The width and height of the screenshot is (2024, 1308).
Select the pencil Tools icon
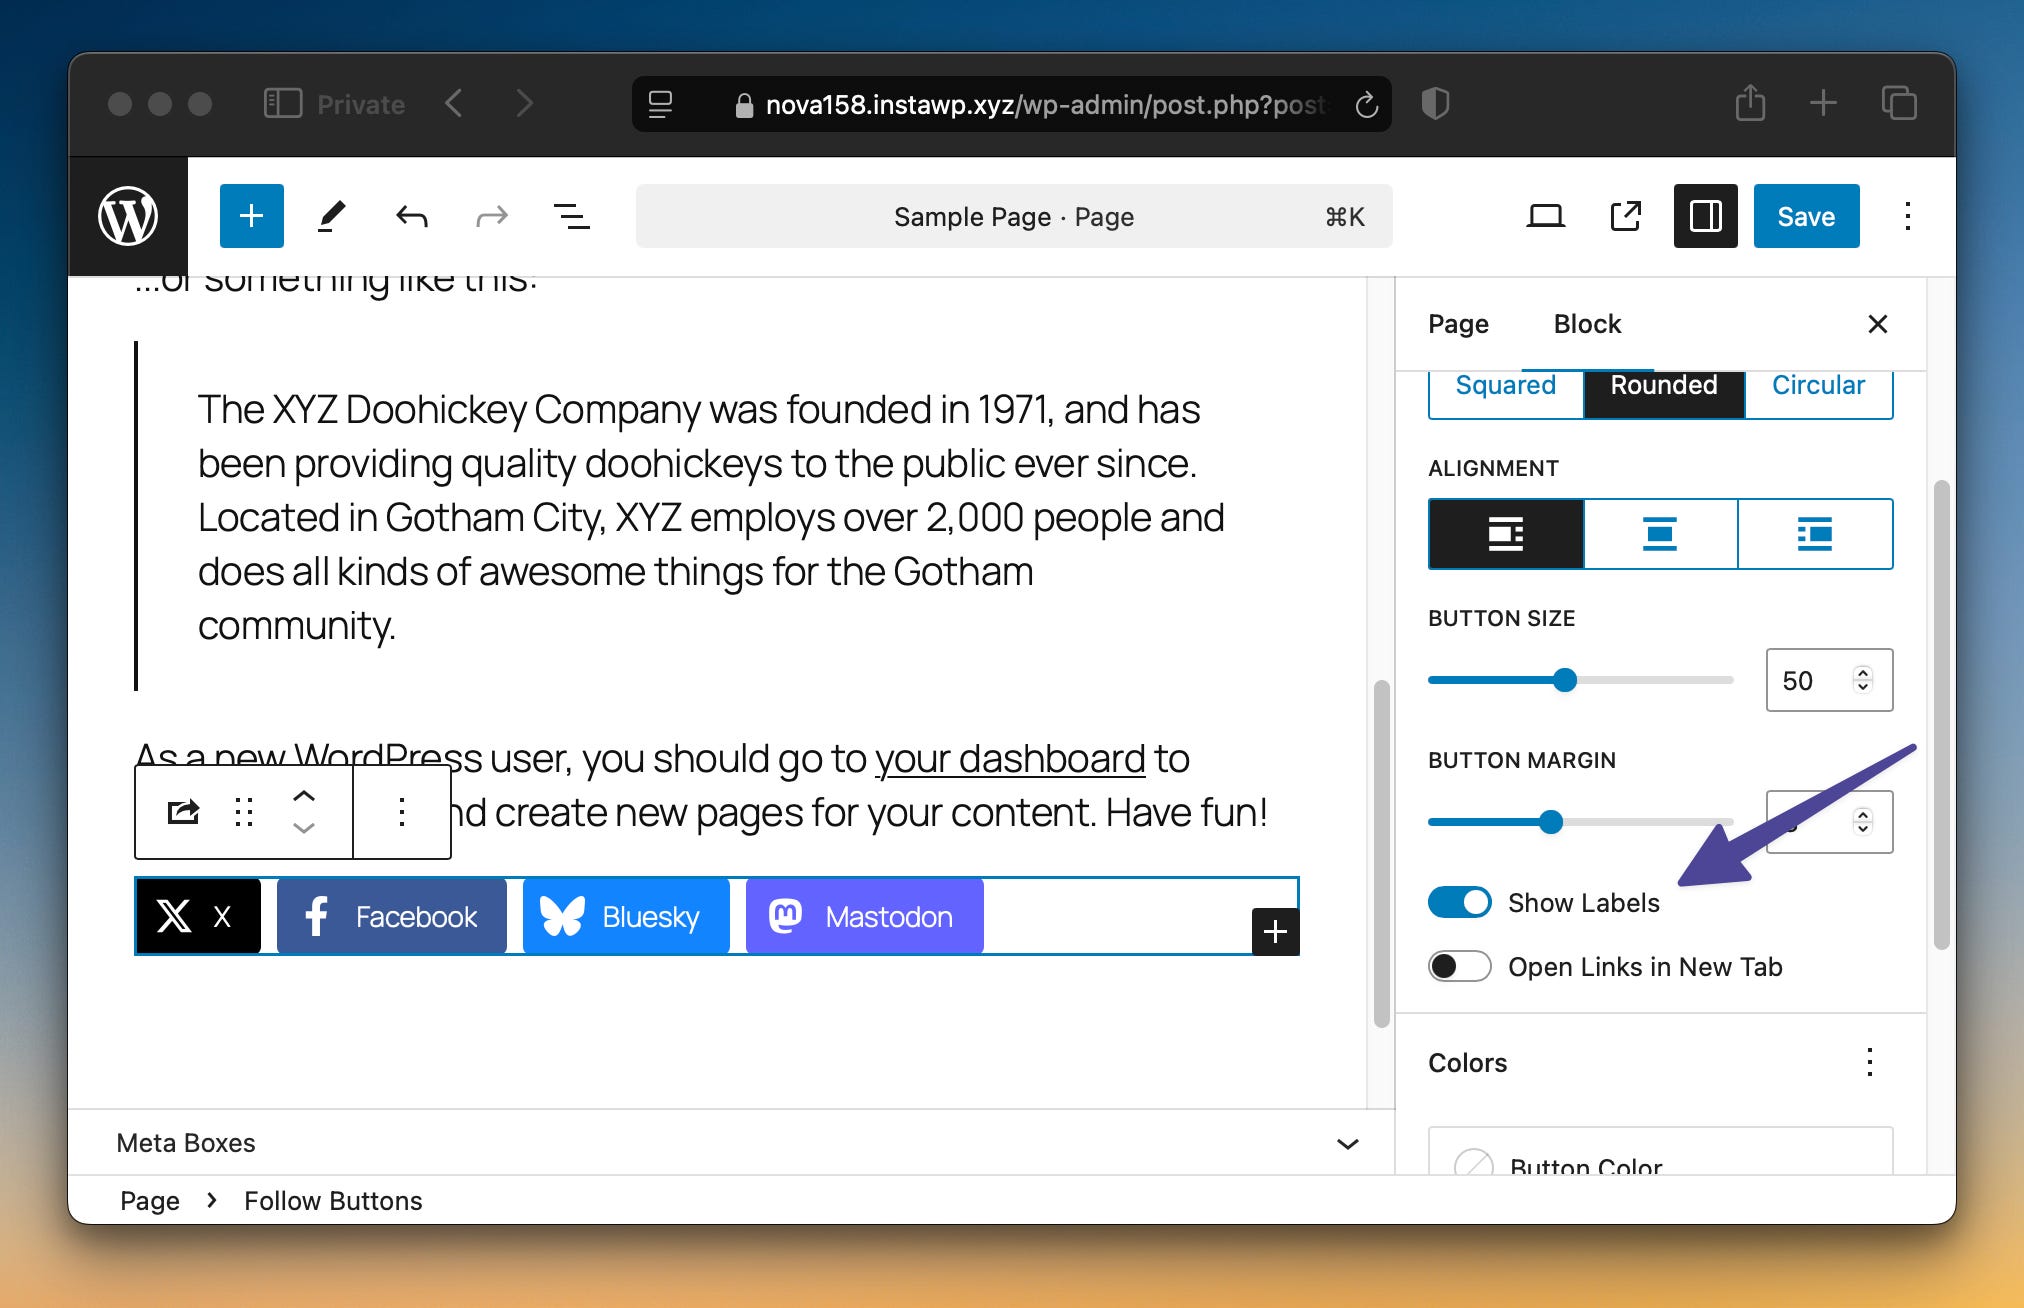coord(331,216)
